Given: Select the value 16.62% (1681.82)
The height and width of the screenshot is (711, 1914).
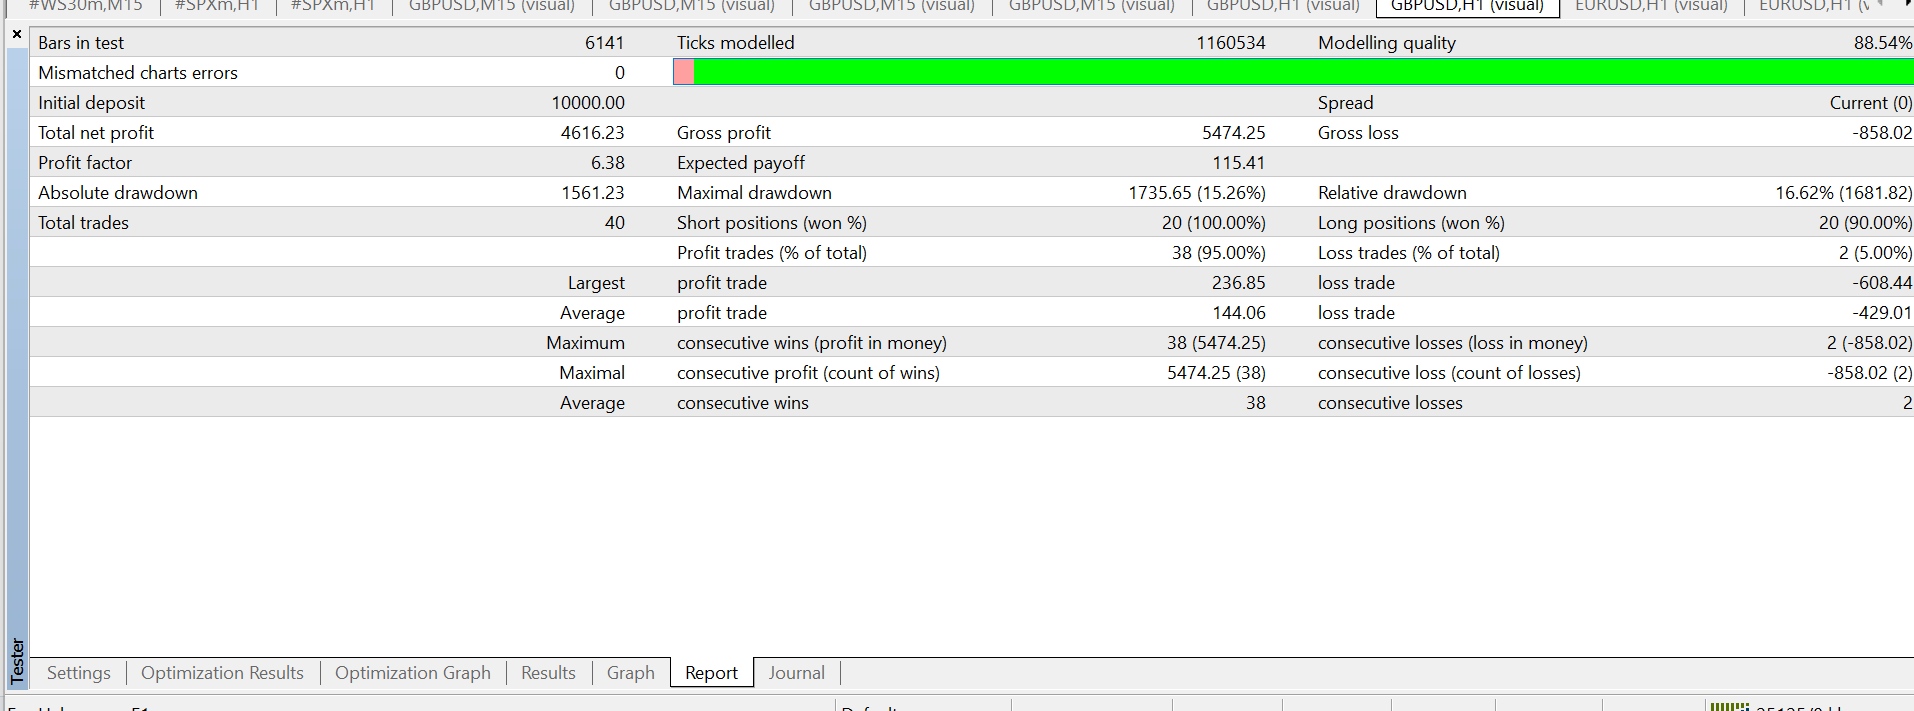Looking at the screenshot, I should 1843,193.
